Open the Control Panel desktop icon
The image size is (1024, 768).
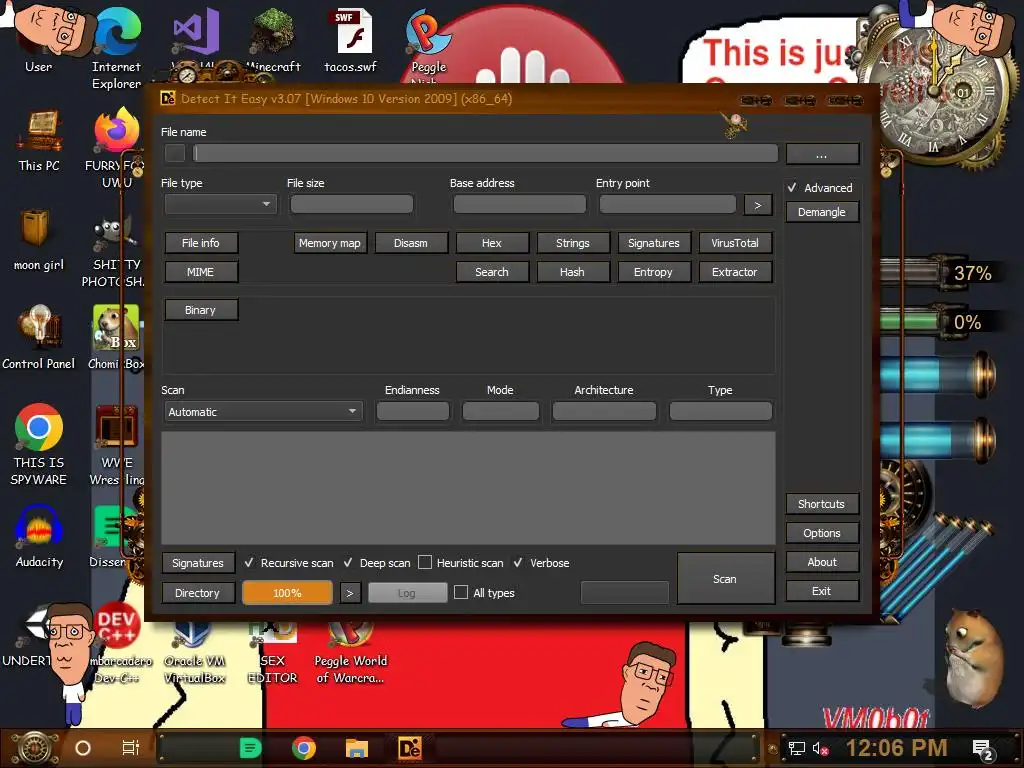39,338
